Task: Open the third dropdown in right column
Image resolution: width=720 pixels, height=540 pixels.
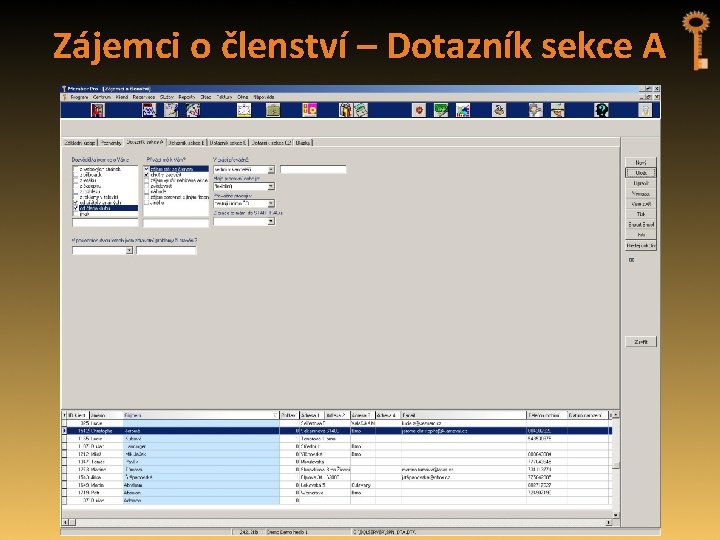Action: coord(271,203)
